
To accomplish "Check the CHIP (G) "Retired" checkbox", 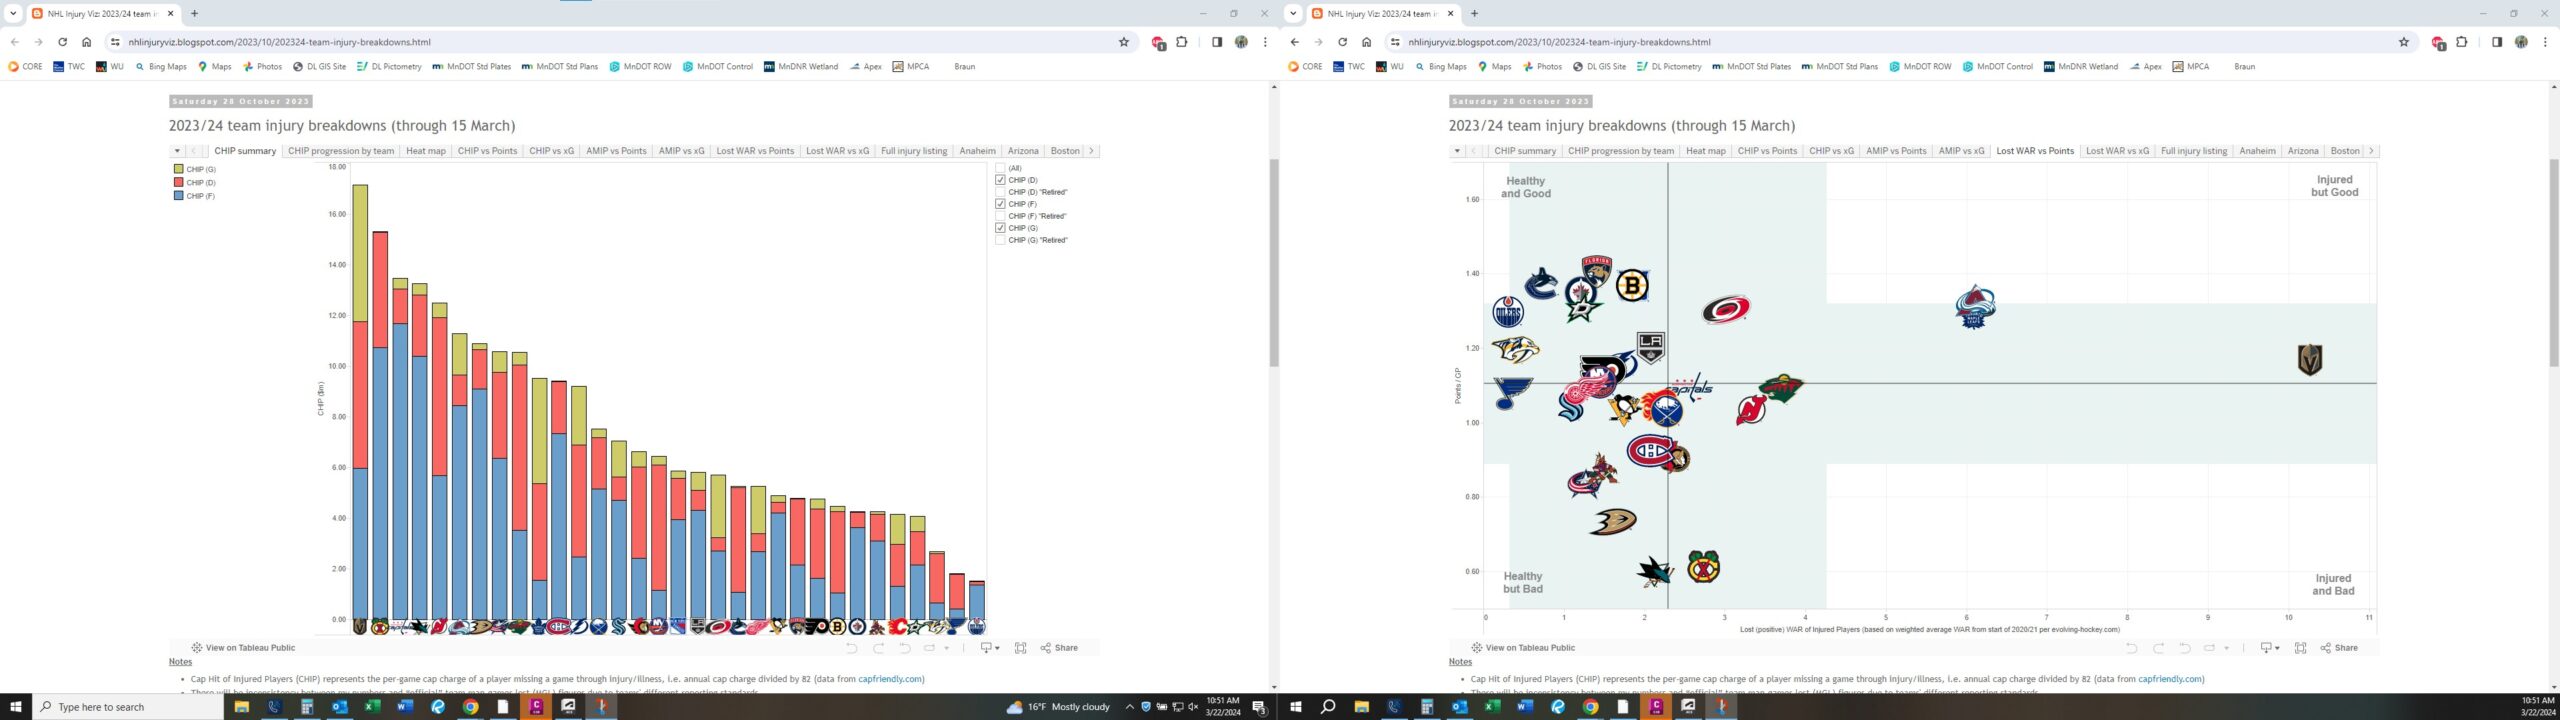I will (1000, 240).
